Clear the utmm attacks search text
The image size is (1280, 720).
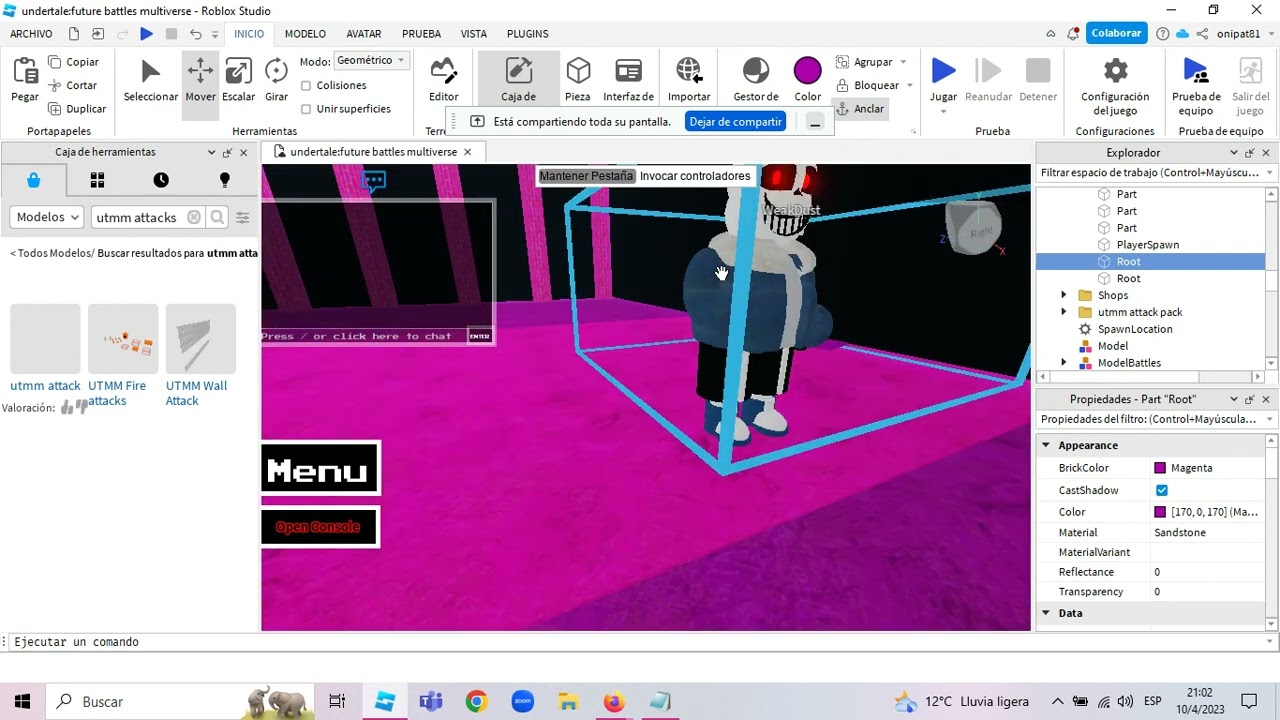tap(194, 217)
